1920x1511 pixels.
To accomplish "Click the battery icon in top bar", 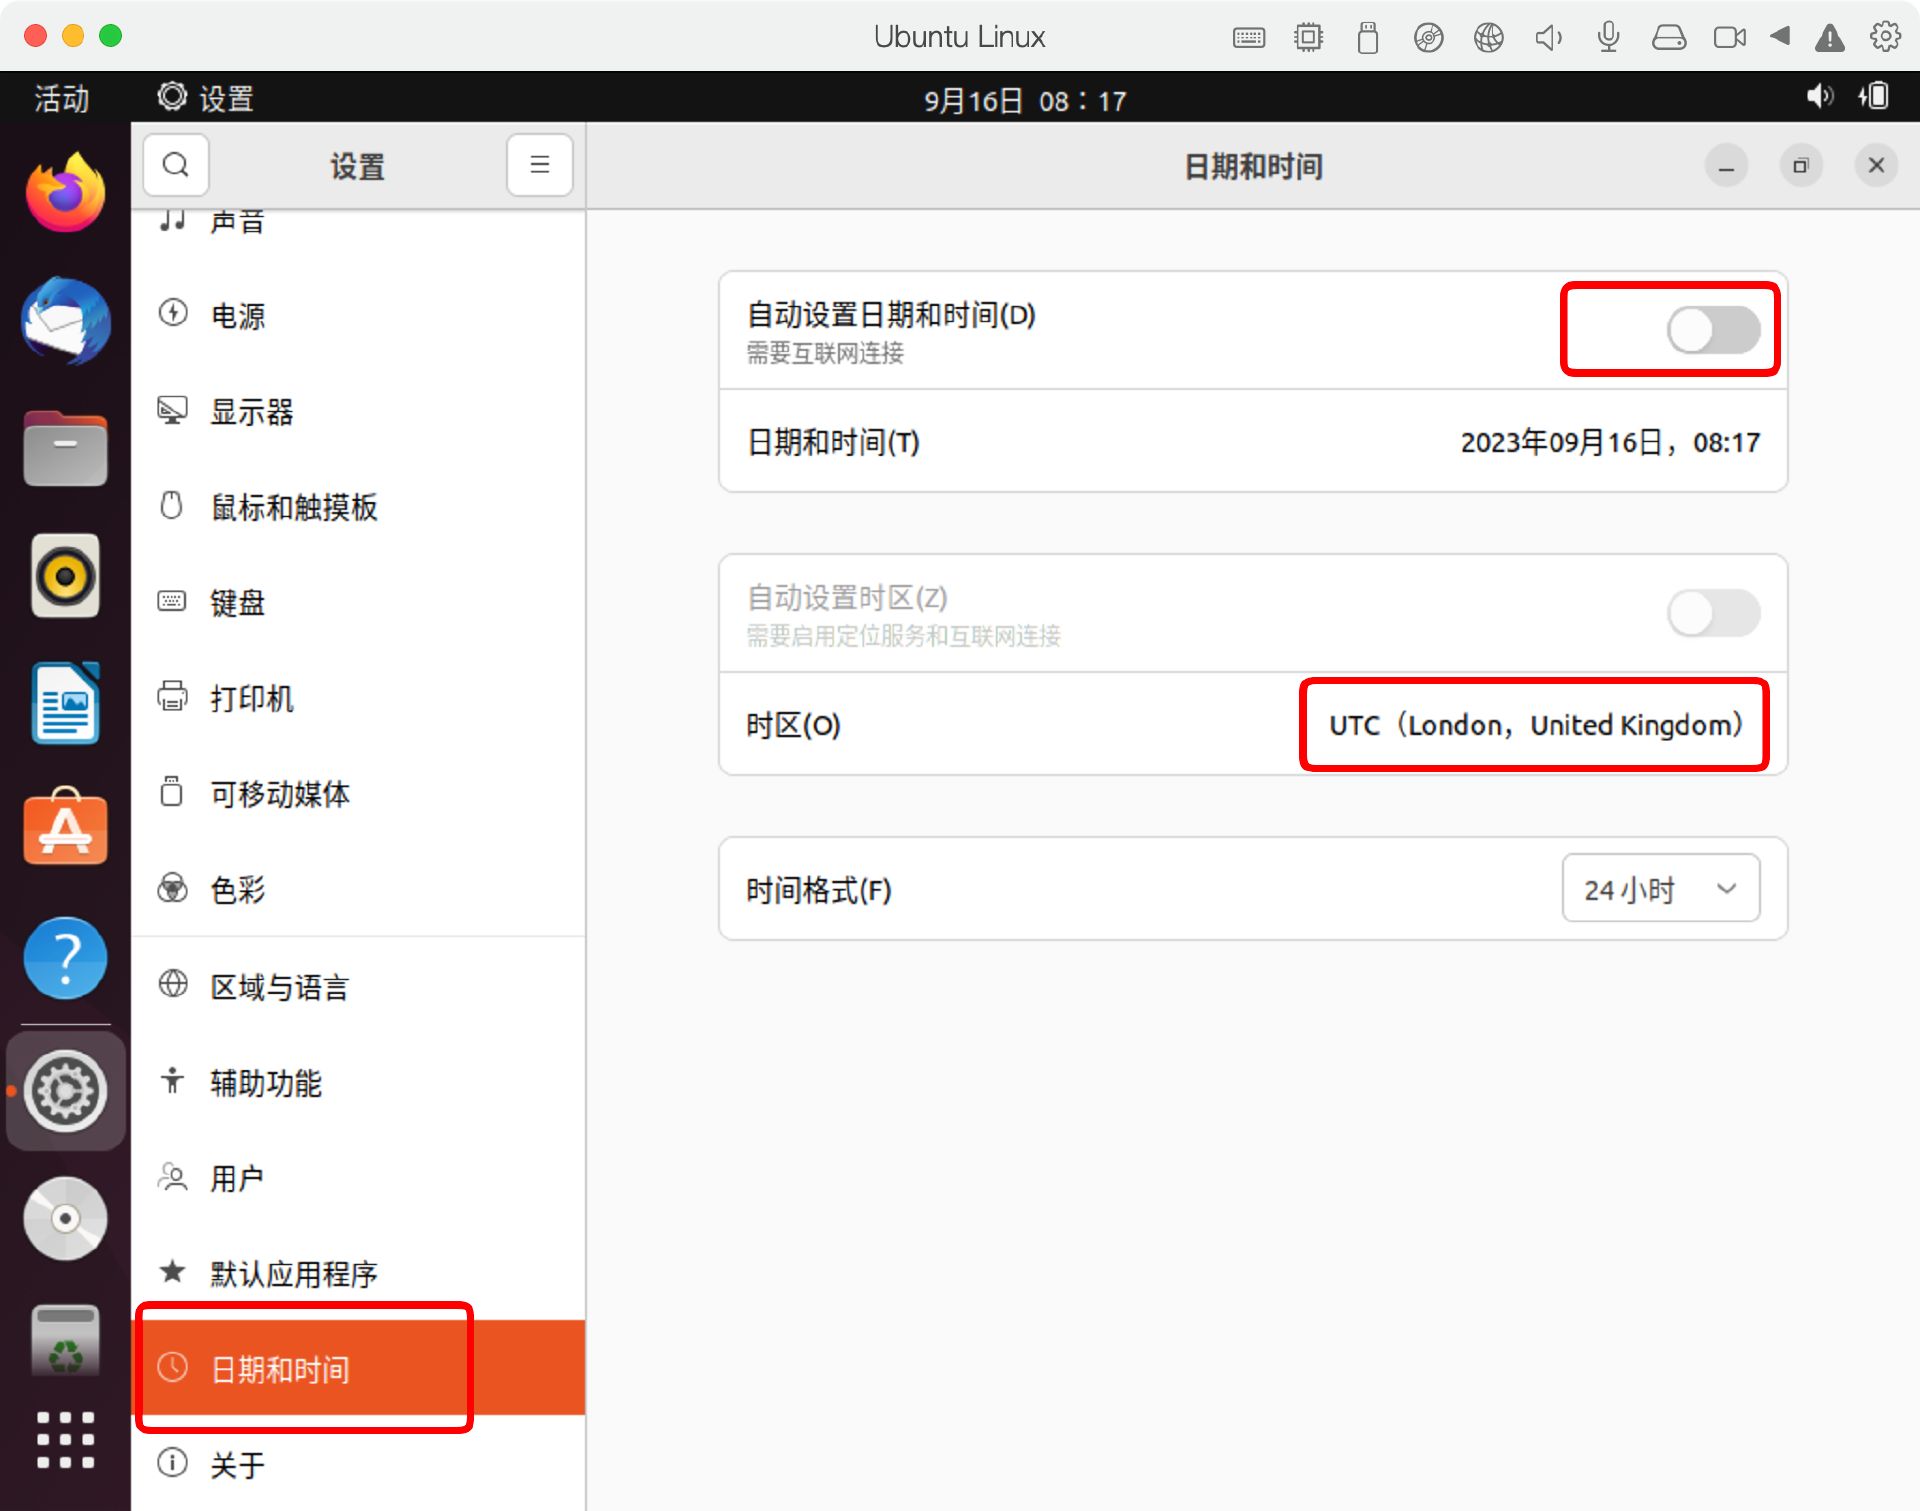I will 1874,97.
